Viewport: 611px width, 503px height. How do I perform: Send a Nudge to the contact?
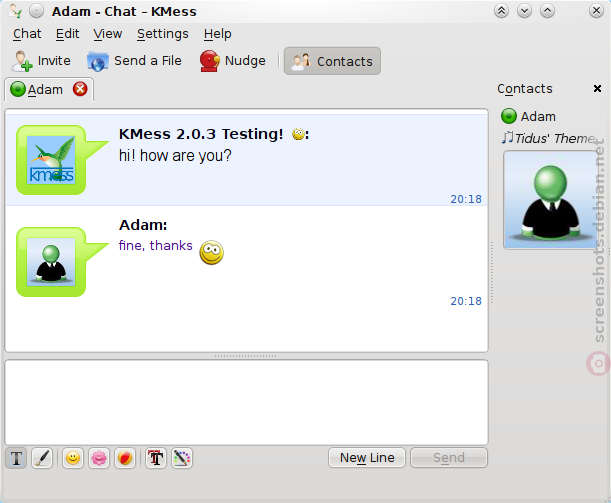click(x=233, y=61)
